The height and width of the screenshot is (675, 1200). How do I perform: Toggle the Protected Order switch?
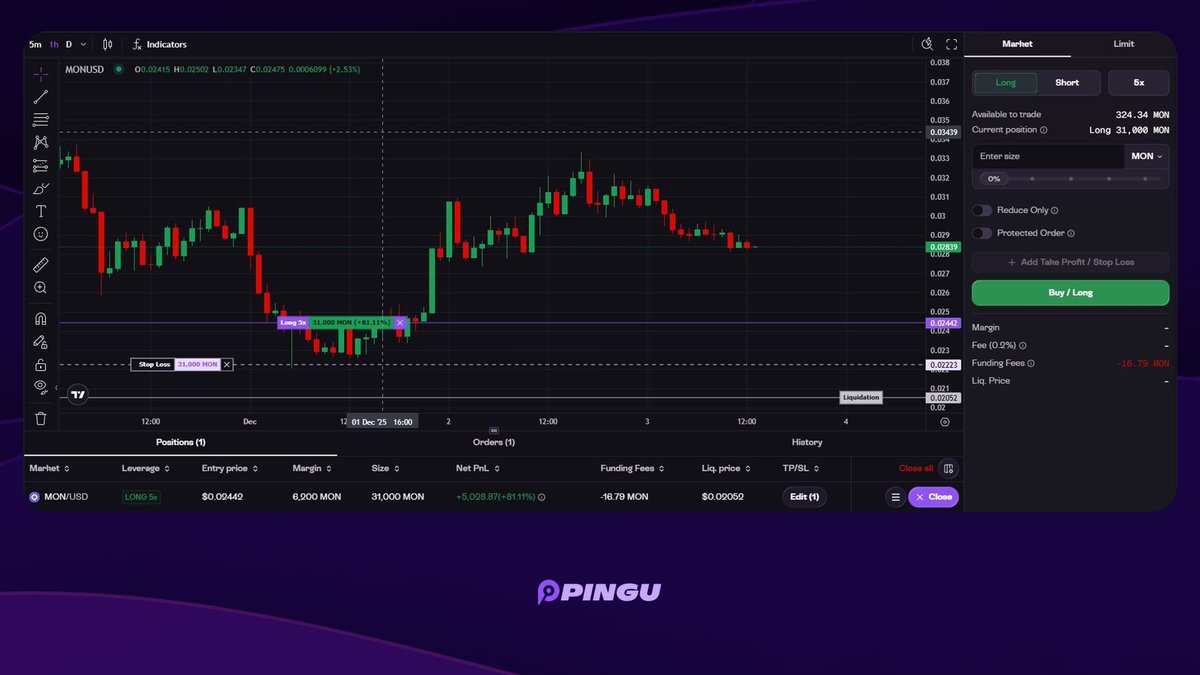pos(982,233)
